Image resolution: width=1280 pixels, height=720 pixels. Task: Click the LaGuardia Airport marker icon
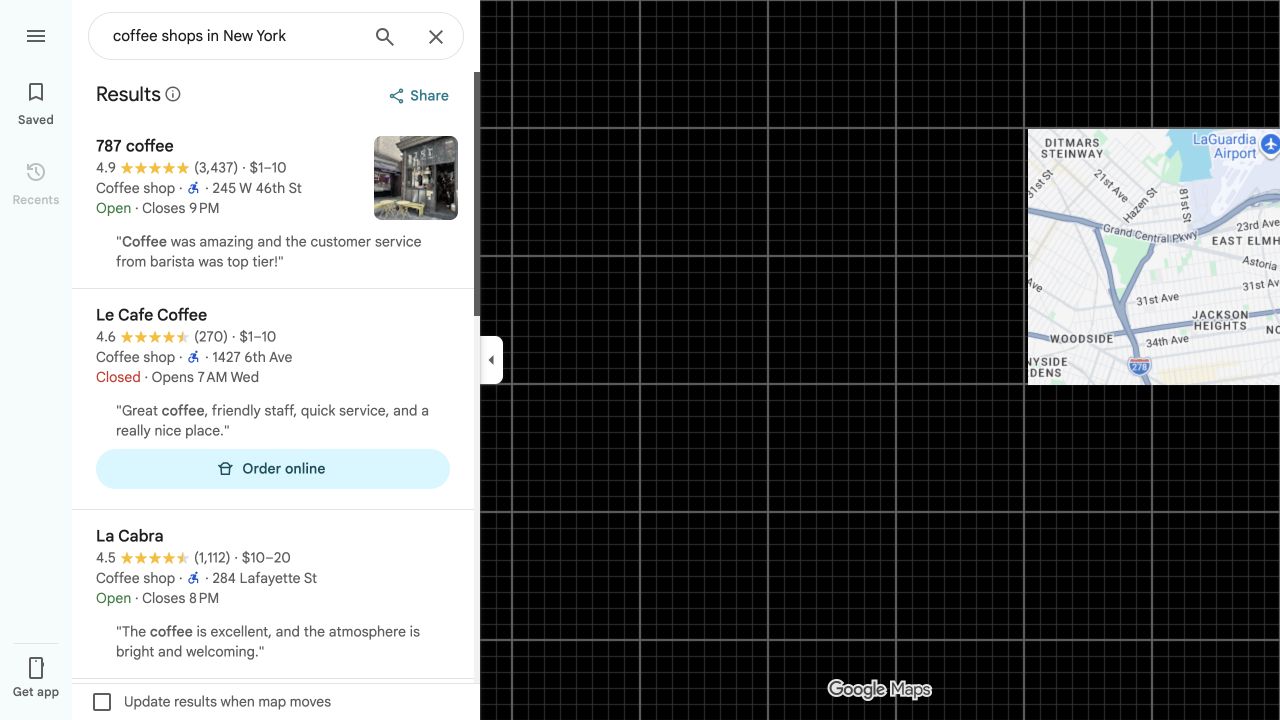point(1270,145)
